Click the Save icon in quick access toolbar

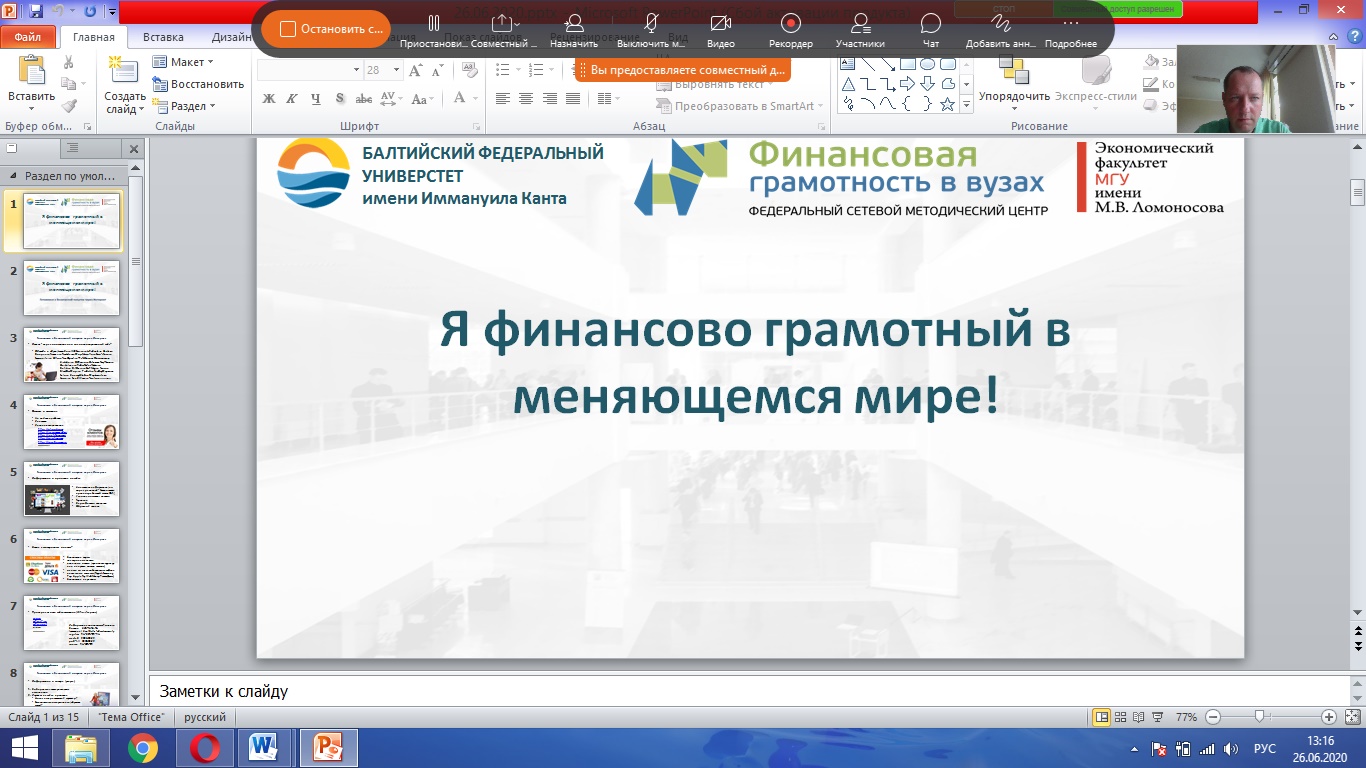36,12
